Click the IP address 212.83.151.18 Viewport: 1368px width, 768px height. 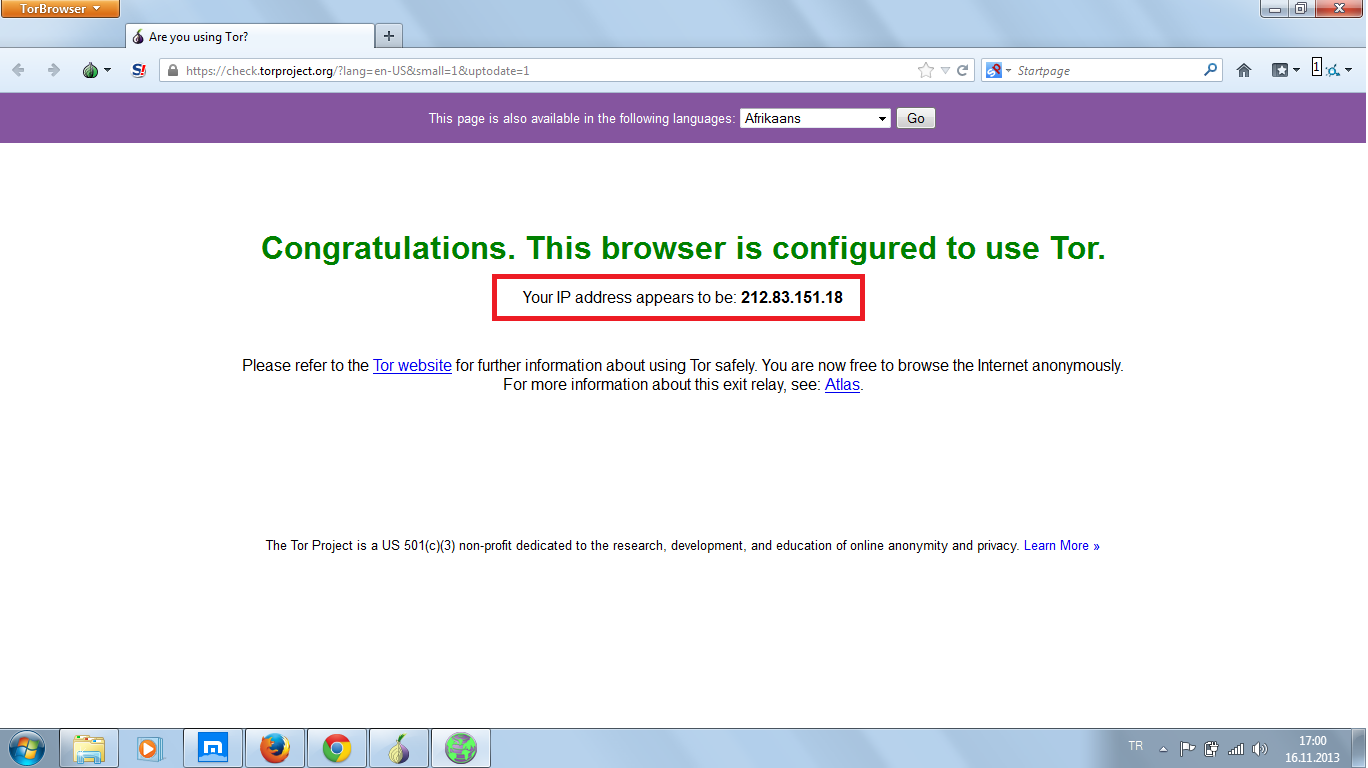pos(792,298)
